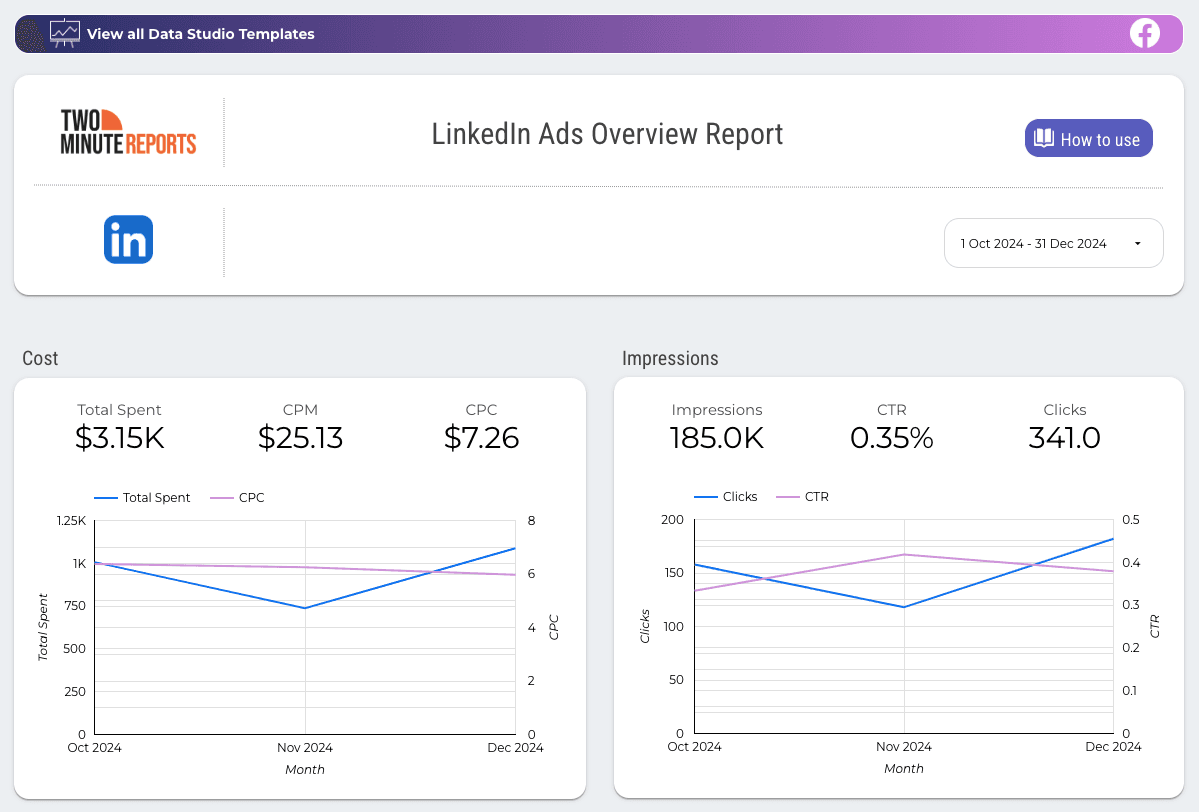Click the Facebook icon in the top banner
This screenshot has width=1199, height=812.
1144,33
